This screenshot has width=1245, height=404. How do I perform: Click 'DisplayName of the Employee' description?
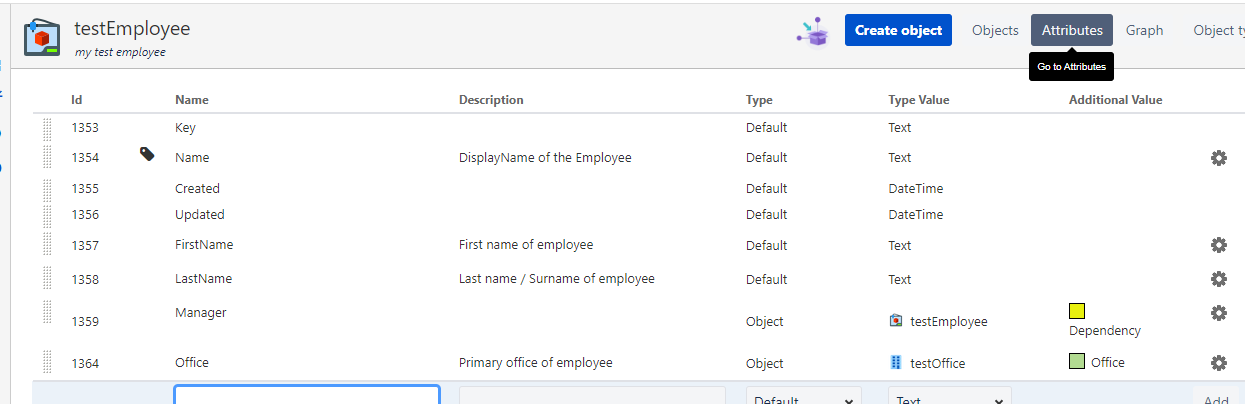tap(545, 157)
